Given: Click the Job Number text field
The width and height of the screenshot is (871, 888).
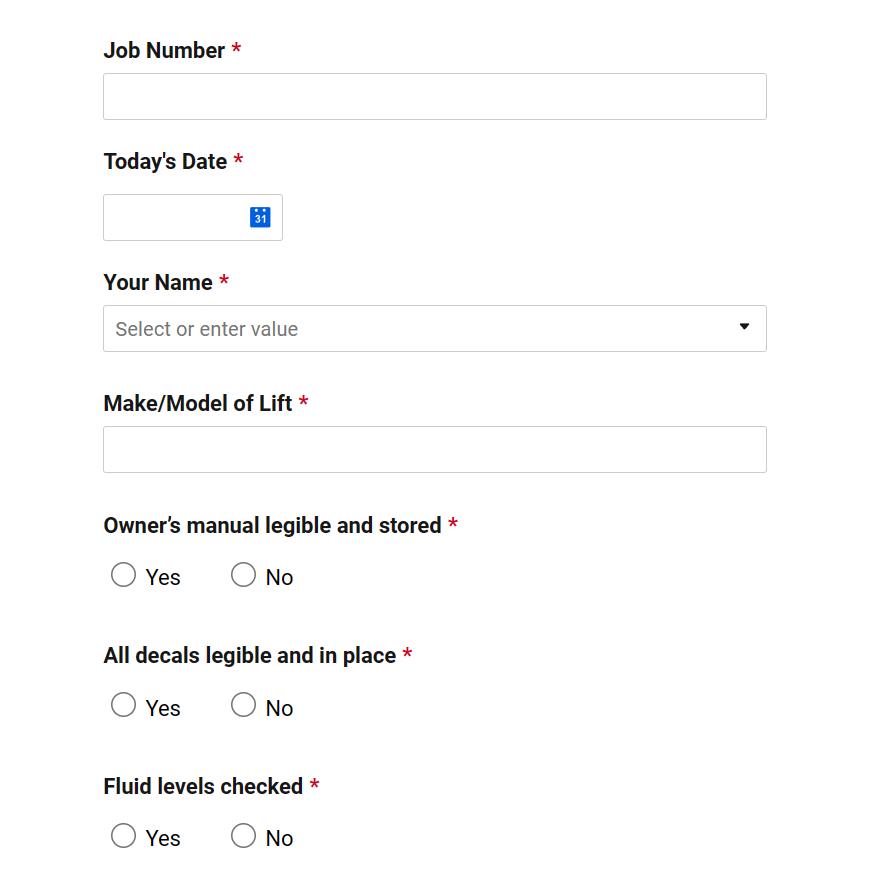Looking at the screenshot, I should point(434,96).
